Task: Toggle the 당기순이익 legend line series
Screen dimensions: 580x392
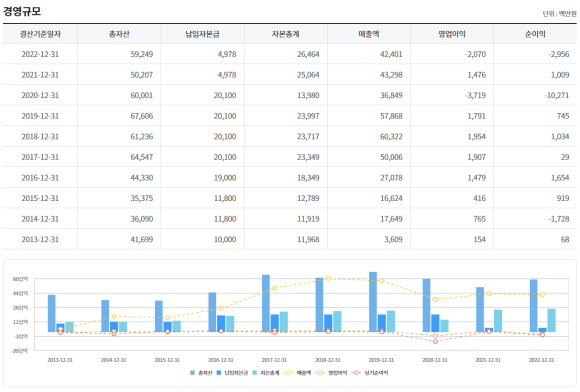Action: [x=370, y=373]
